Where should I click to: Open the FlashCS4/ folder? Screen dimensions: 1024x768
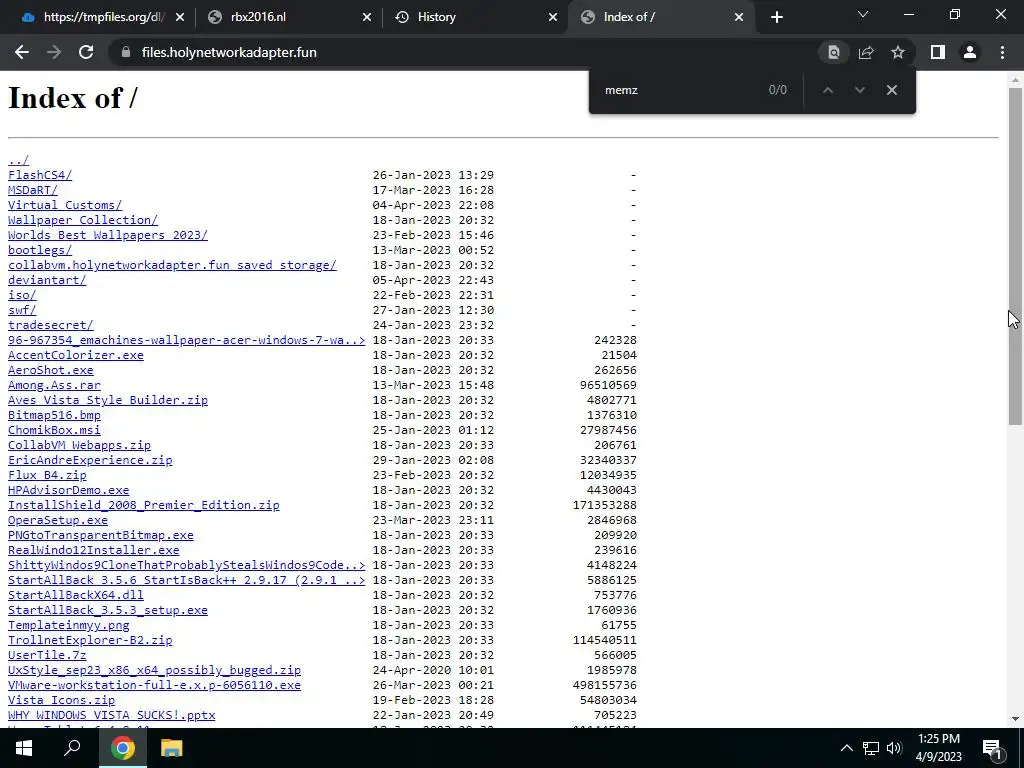click(x=40, y=175)
